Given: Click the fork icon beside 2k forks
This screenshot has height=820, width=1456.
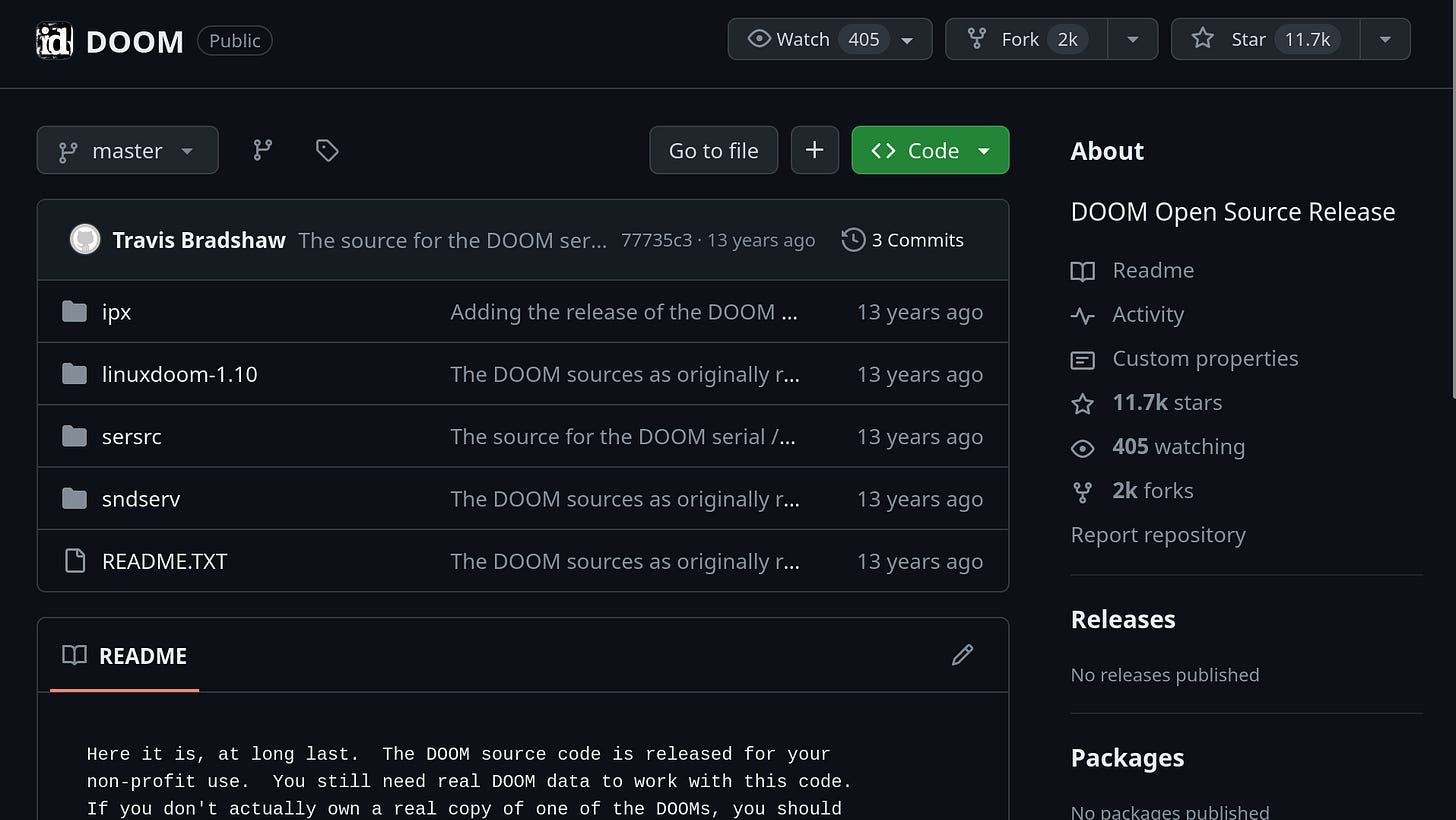Looking at the screenshot, I should click(1083, 491).
